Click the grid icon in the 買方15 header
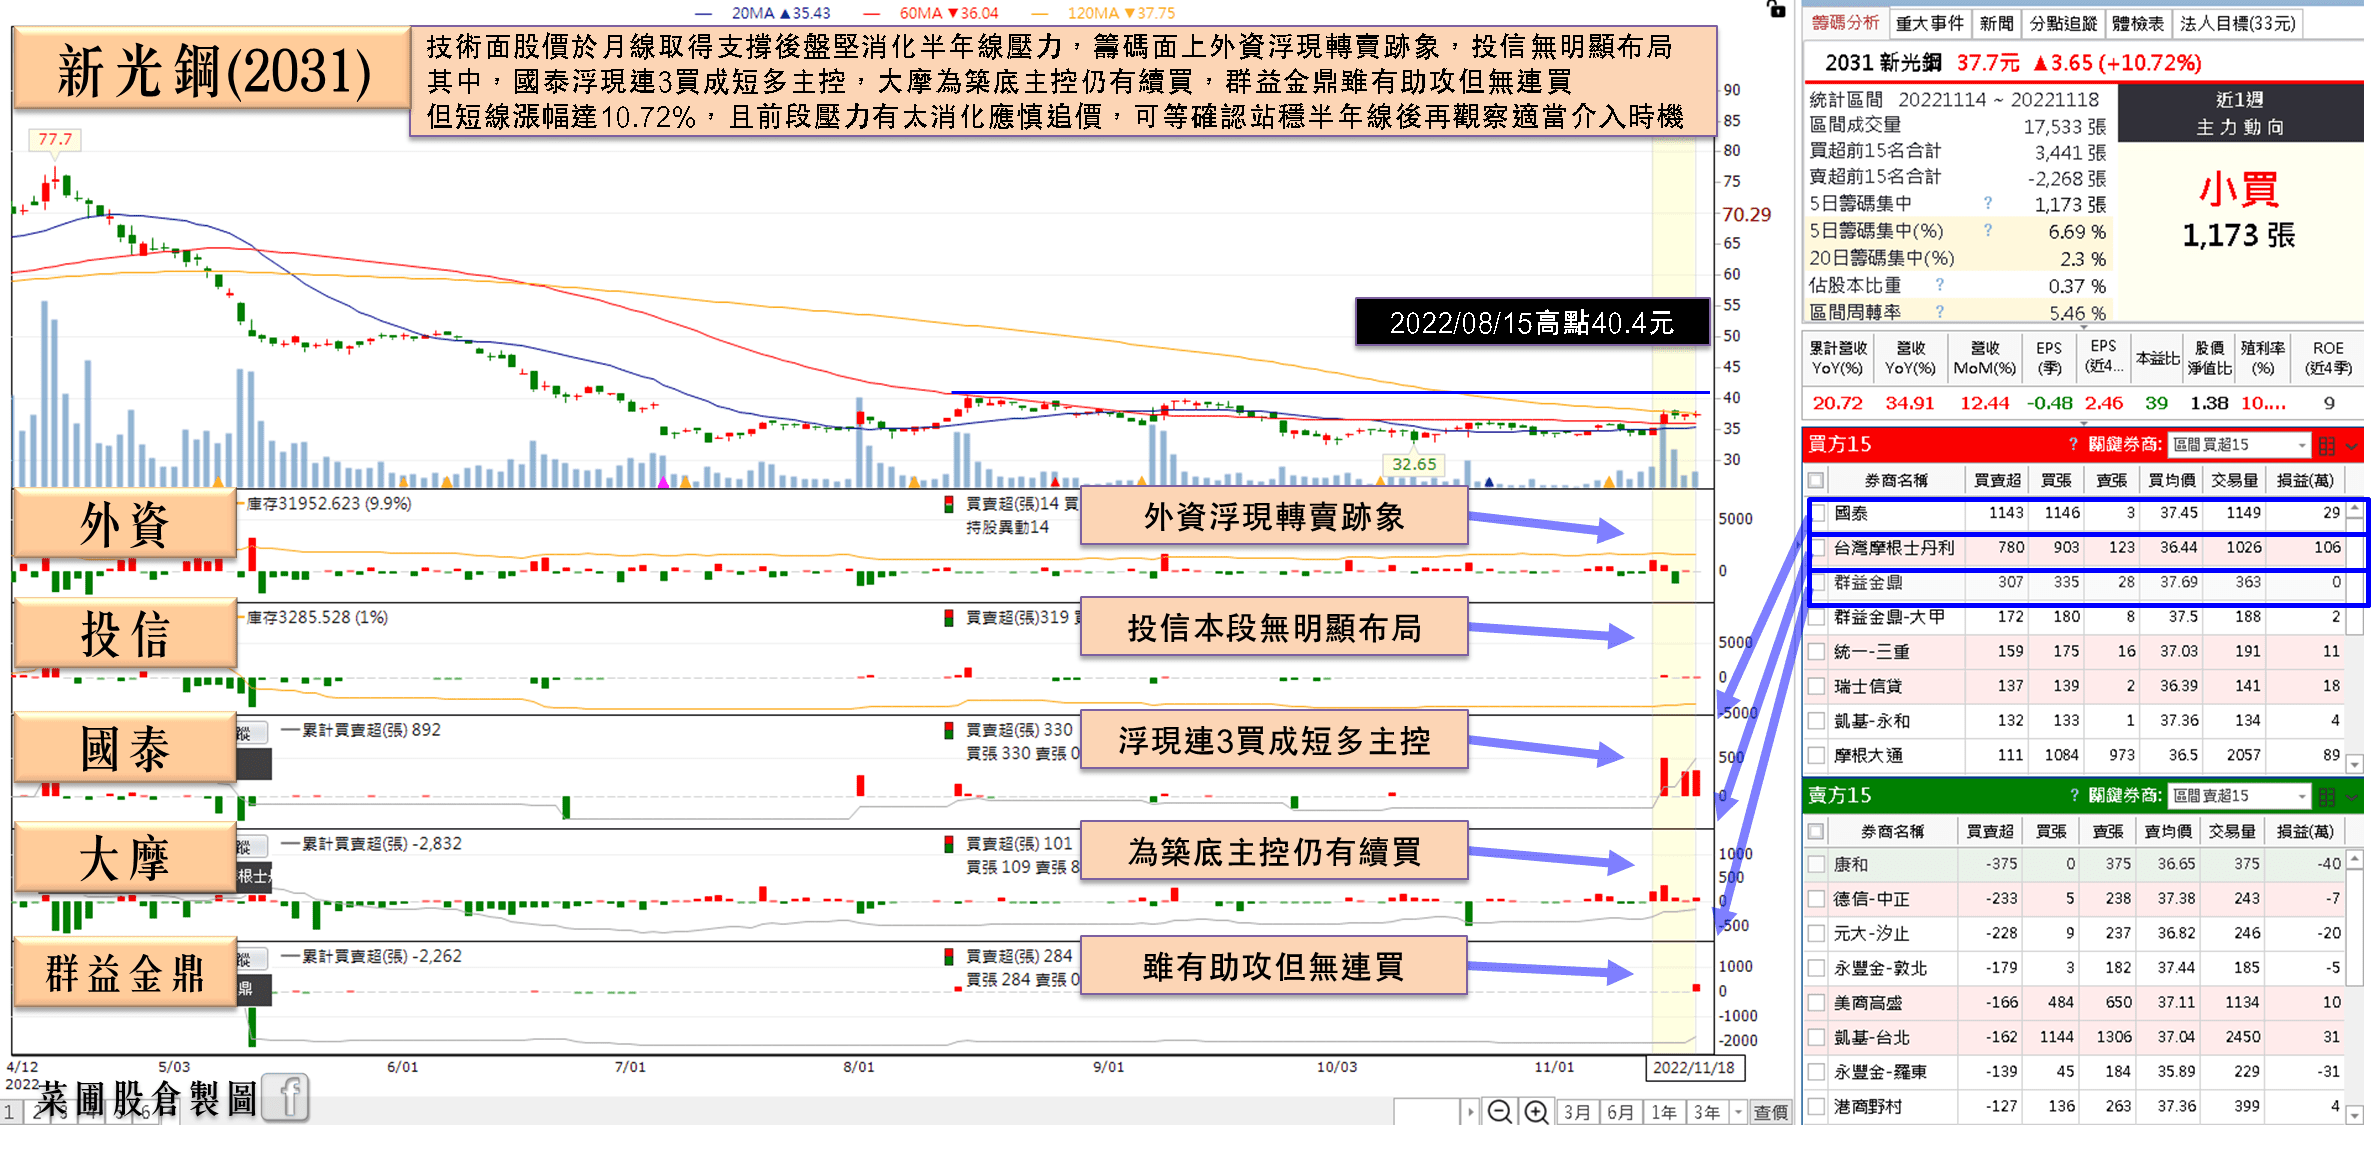 (2327, 445)
